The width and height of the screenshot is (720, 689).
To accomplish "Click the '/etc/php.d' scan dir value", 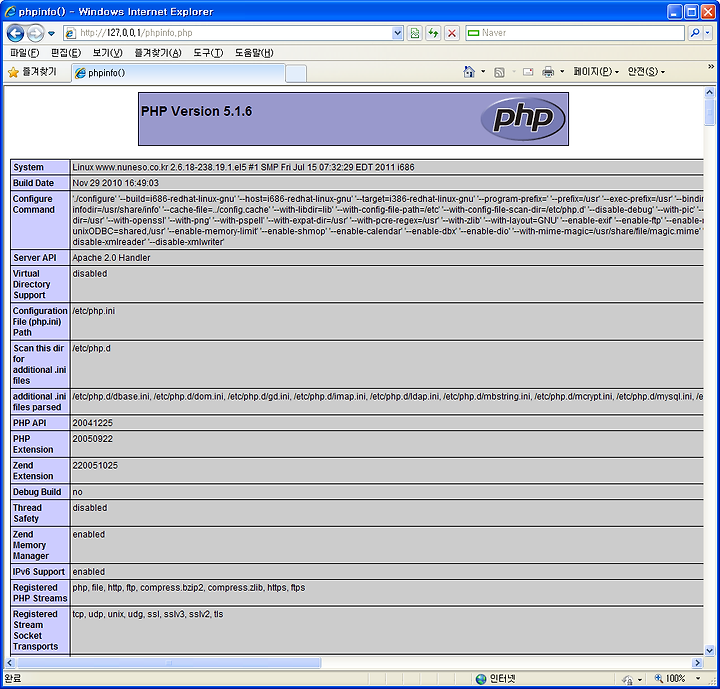I will pyautogui.click(x=91, y=348).
